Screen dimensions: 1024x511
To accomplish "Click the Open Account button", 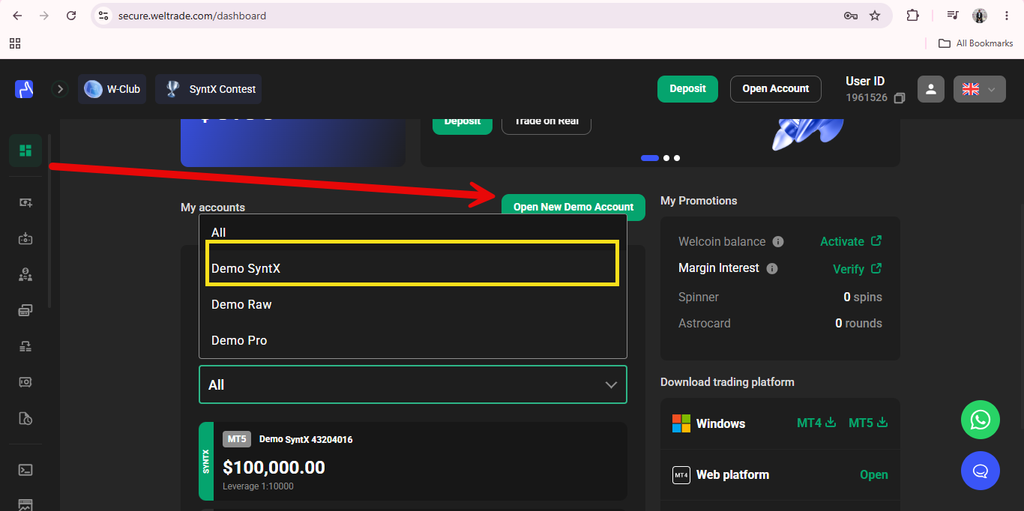I will coord(775,89).
